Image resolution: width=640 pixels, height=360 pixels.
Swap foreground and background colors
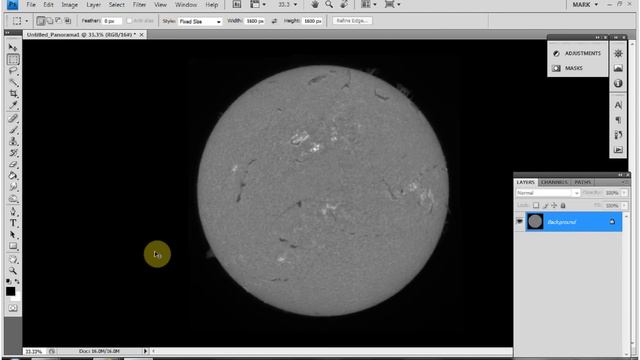tap(17, 281)
